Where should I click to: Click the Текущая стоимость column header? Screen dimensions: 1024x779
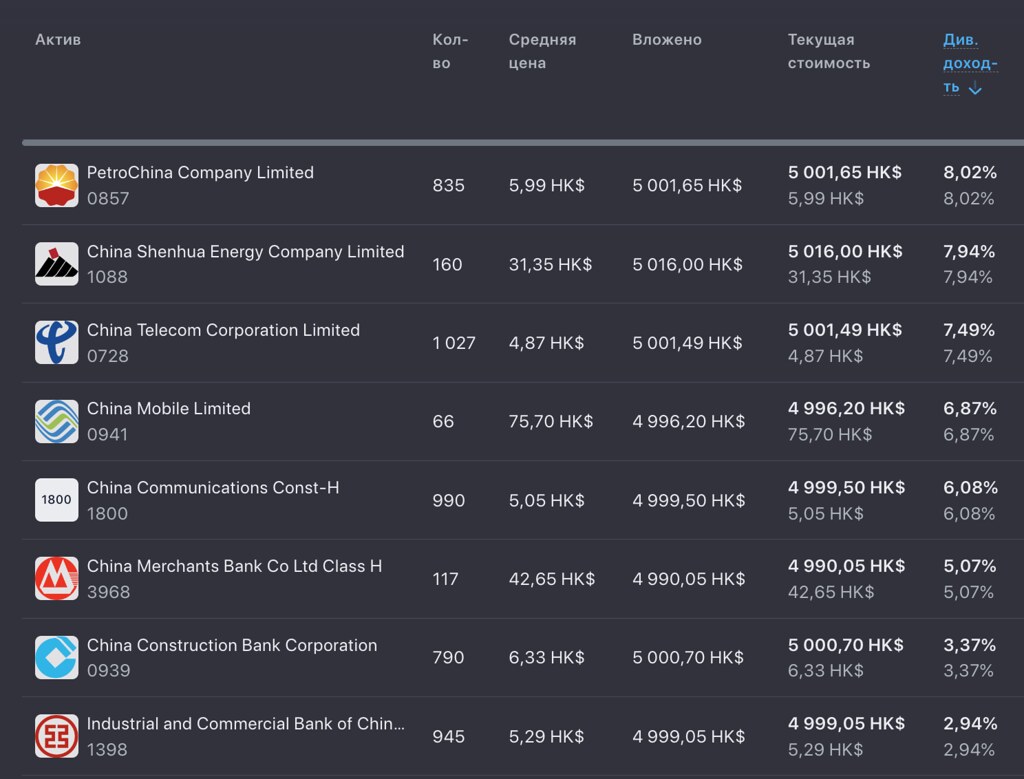click(x=829, y=52)
